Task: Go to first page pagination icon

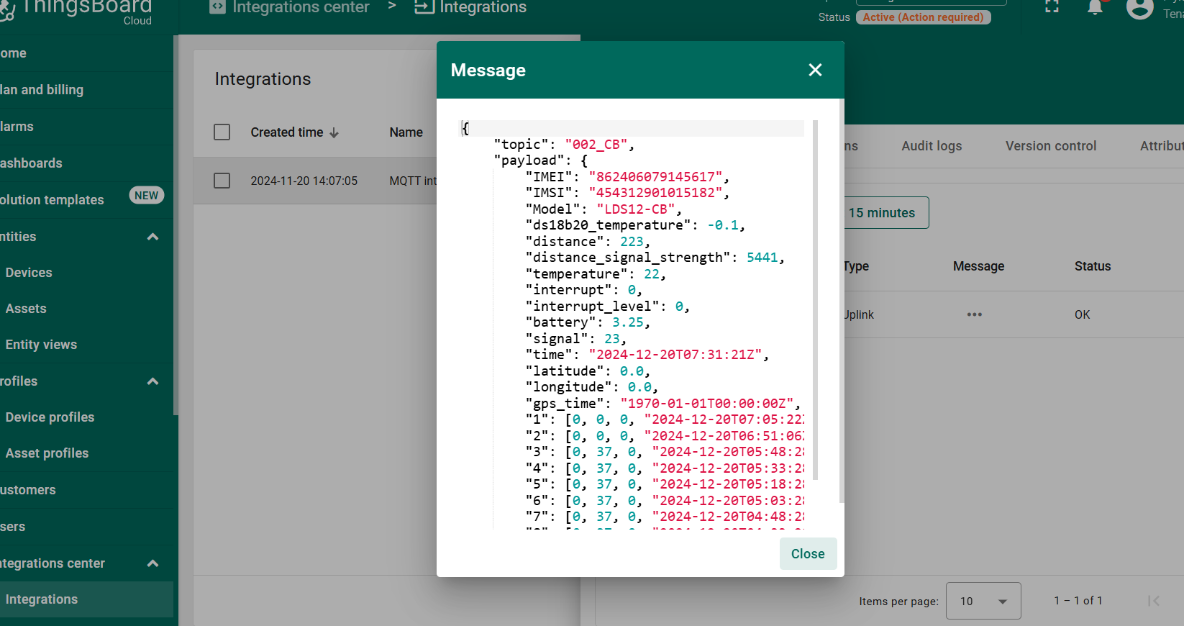Action: (x=1153, y=601)
